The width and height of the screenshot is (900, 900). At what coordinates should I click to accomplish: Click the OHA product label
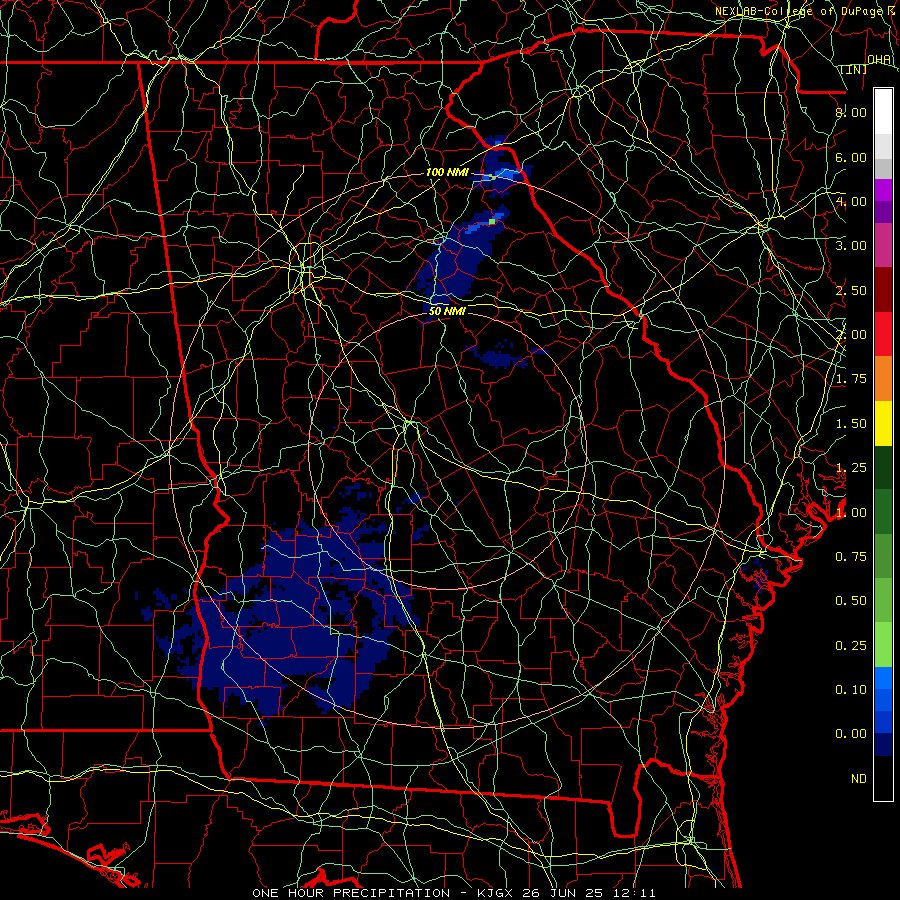coord(879,60)
